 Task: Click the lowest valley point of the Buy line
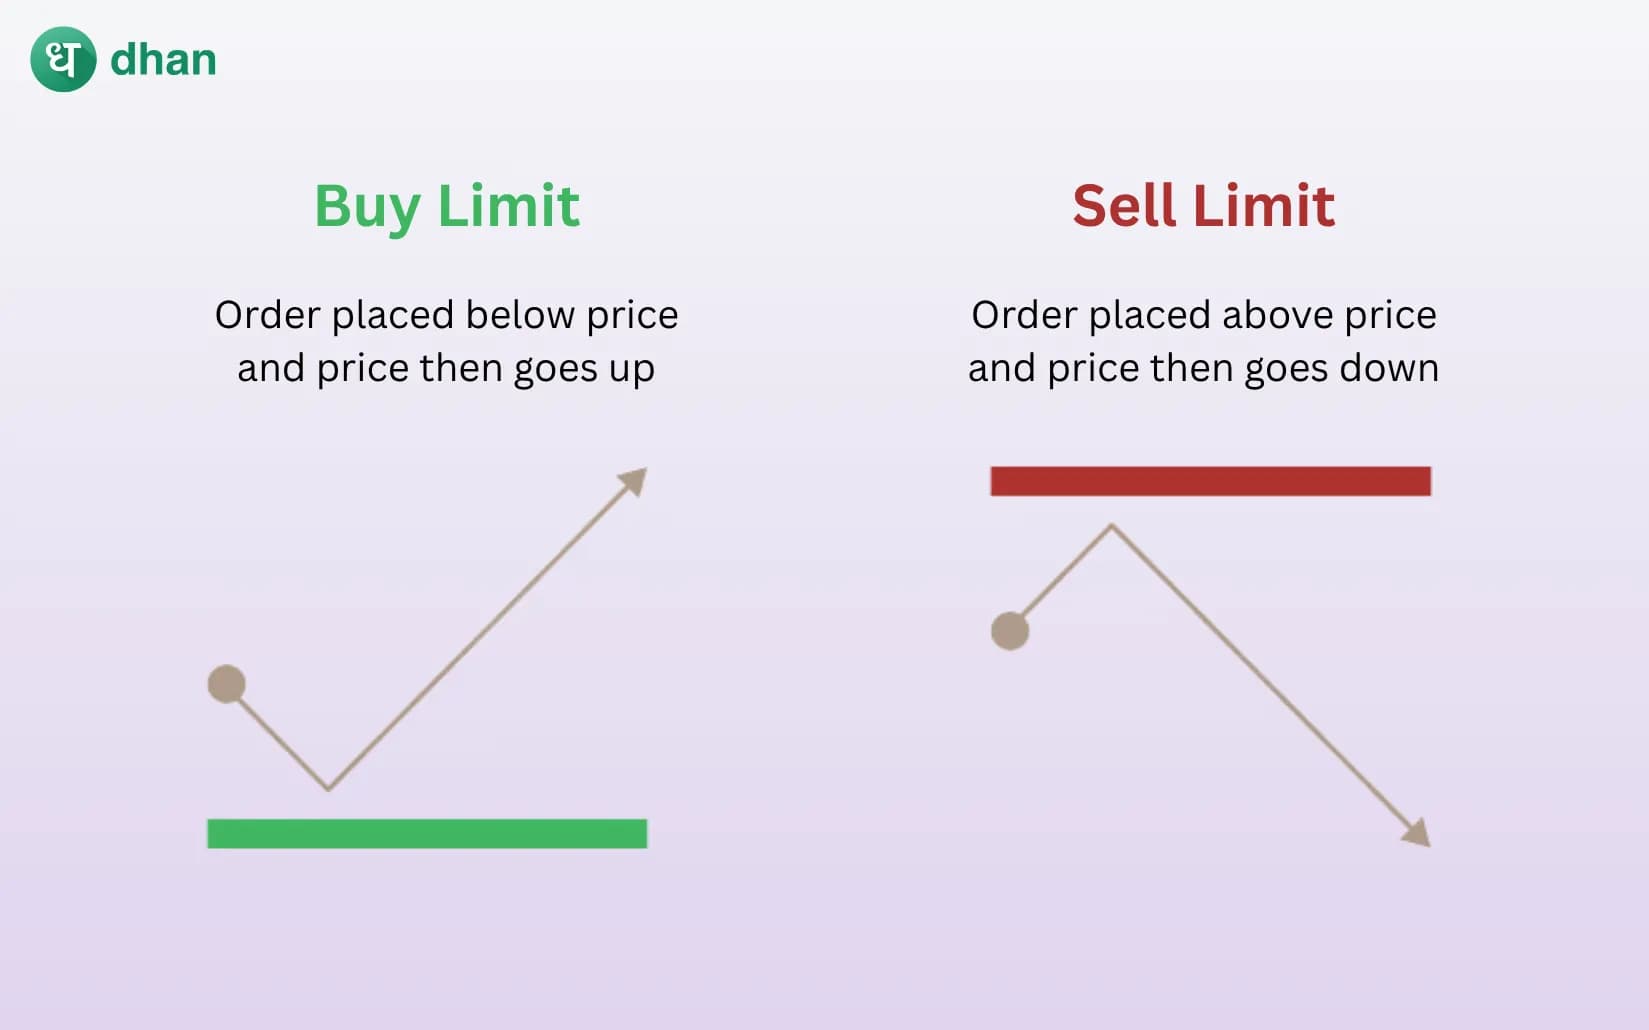(x=328, y=789)
